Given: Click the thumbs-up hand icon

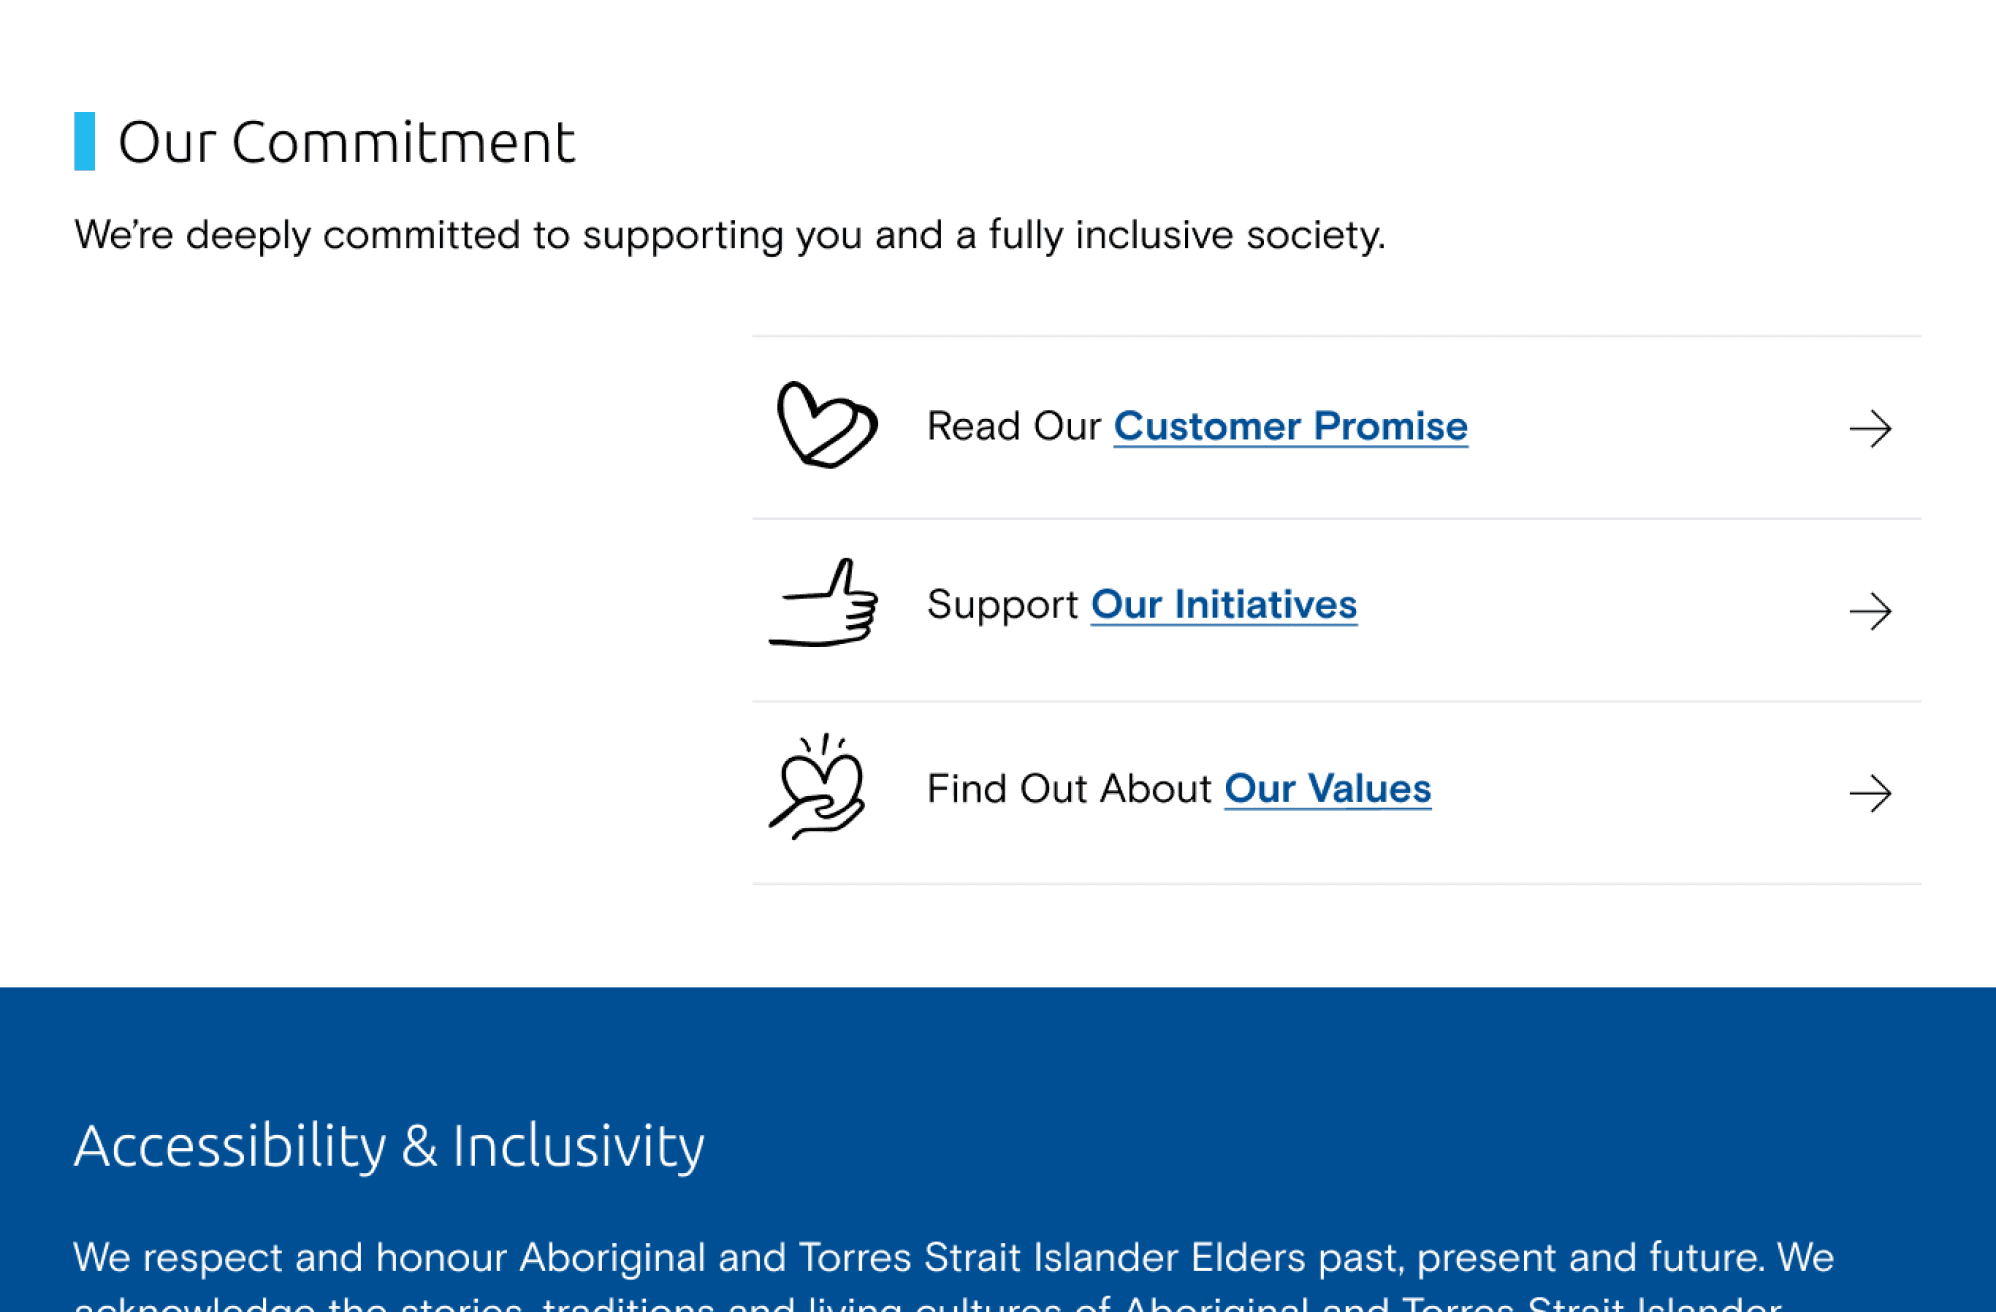Looking at the screenshot, I should pyautogui.click(x=825, y=605).
